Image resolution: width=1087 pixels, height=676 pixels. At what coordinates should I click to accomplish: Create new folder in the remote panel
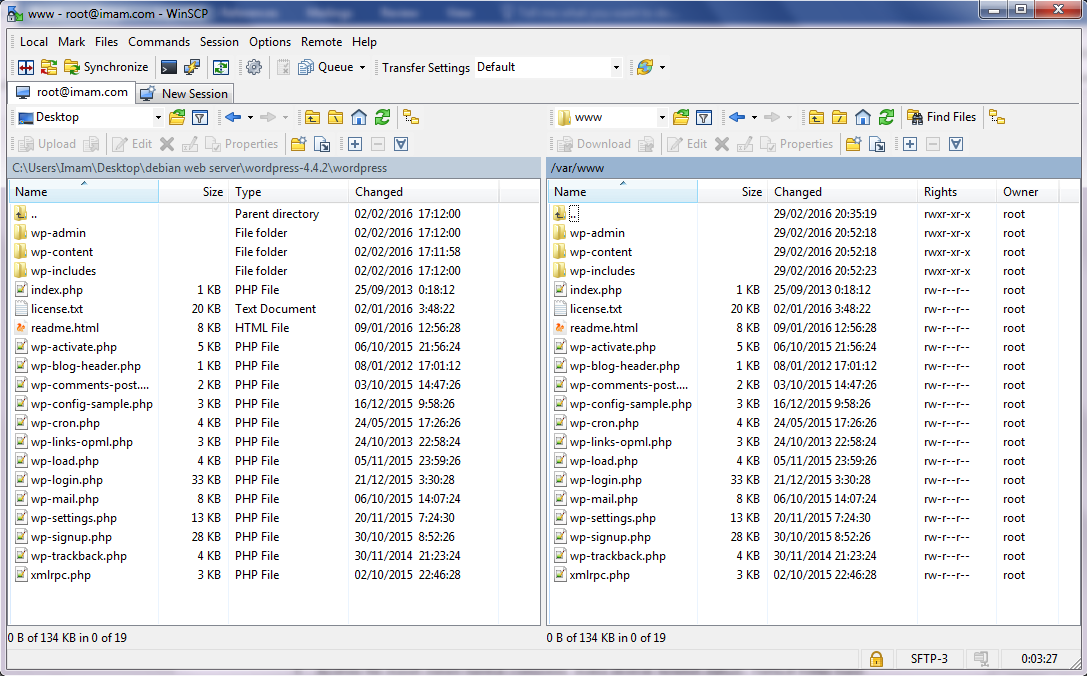click(x=853, y=144)
